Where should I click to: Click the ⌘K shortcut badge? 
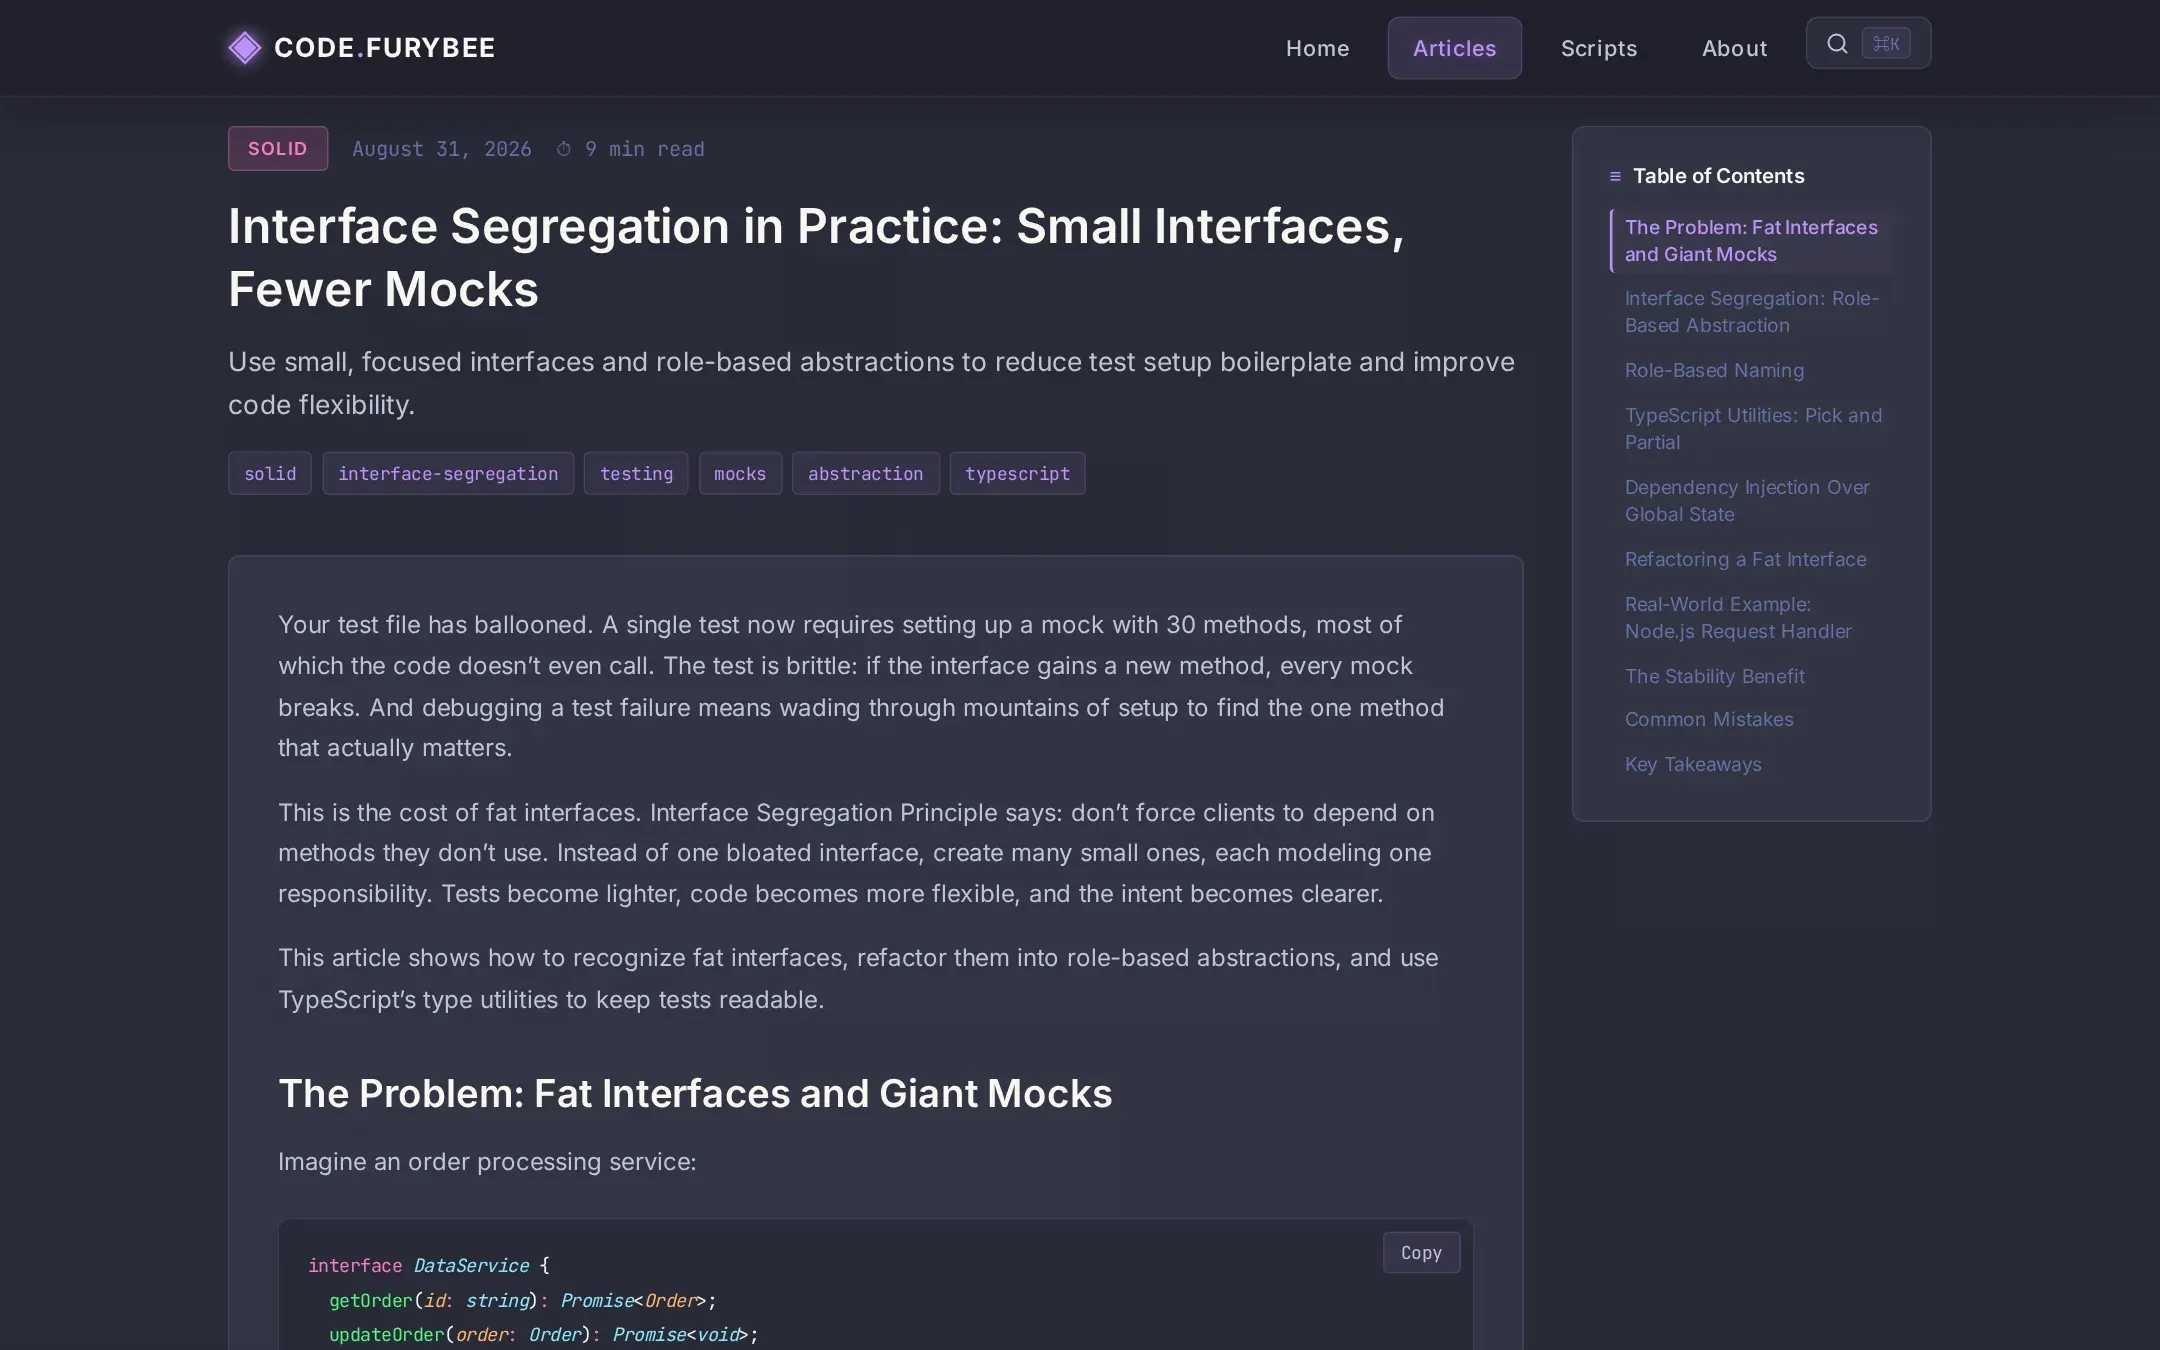click(x=1886, y=44)
